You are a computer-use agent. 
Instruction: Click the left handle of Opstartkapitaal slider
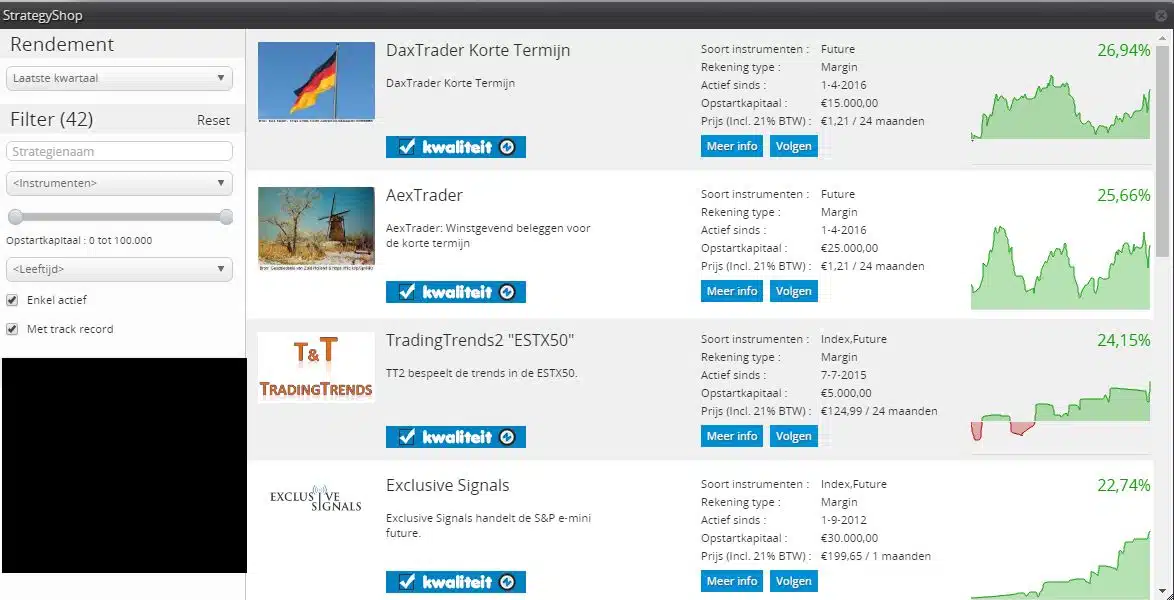click(15, 217)
